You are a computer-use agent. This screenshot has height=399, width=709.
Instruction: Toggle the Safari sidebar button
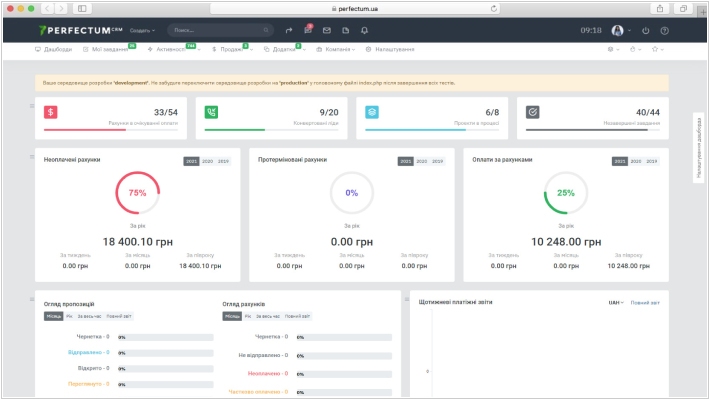click(82, 9)
